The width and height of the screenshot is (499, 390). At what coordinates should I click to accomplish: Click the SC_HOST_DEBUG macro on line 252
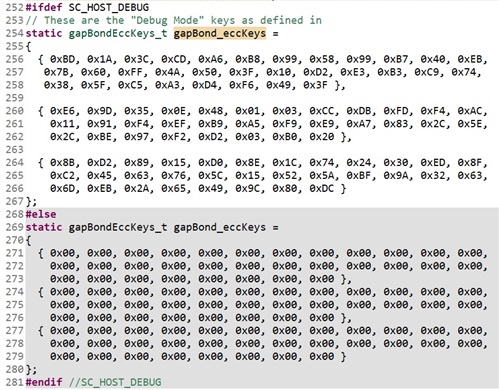pos(109,7)
